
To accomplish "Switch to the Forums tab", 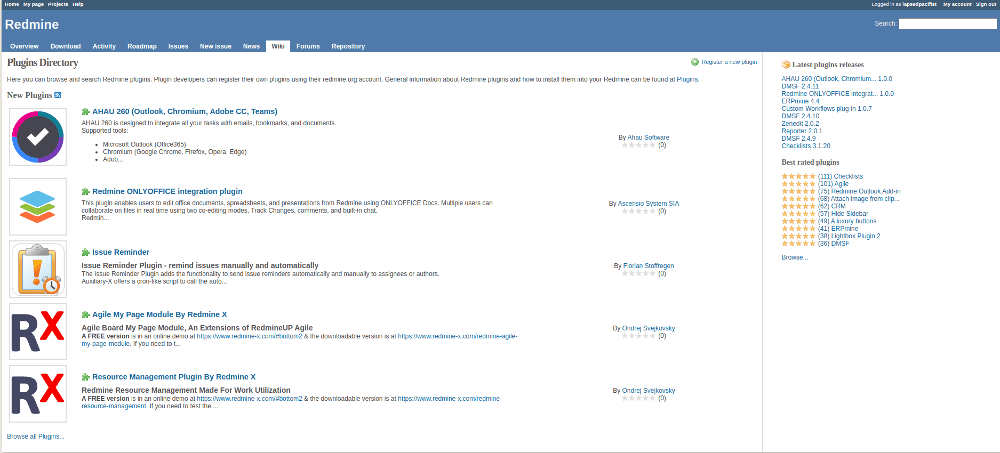I will (308, 47).
